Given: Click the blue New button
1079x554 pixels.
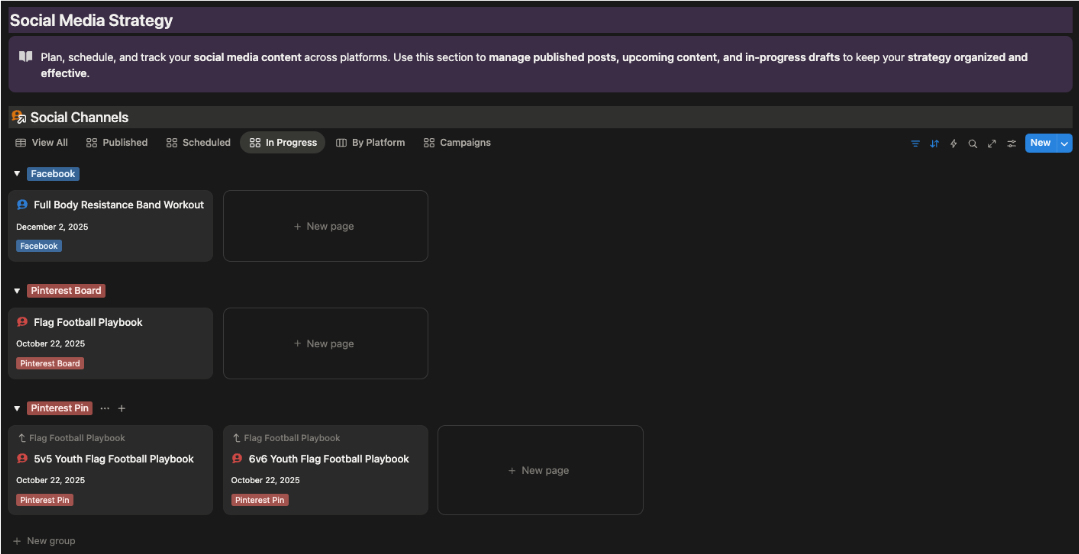Looking at the screenshot, I should tap(1040, 143).
